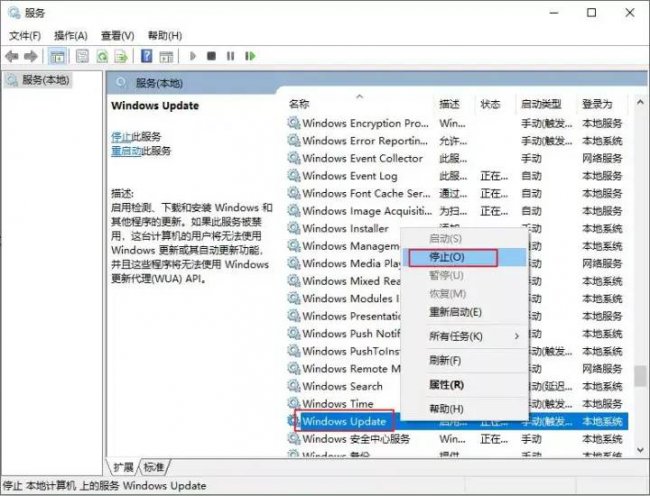Click the gear icon beside Windows Installer

pyautogui.click(x=294, y=228)
